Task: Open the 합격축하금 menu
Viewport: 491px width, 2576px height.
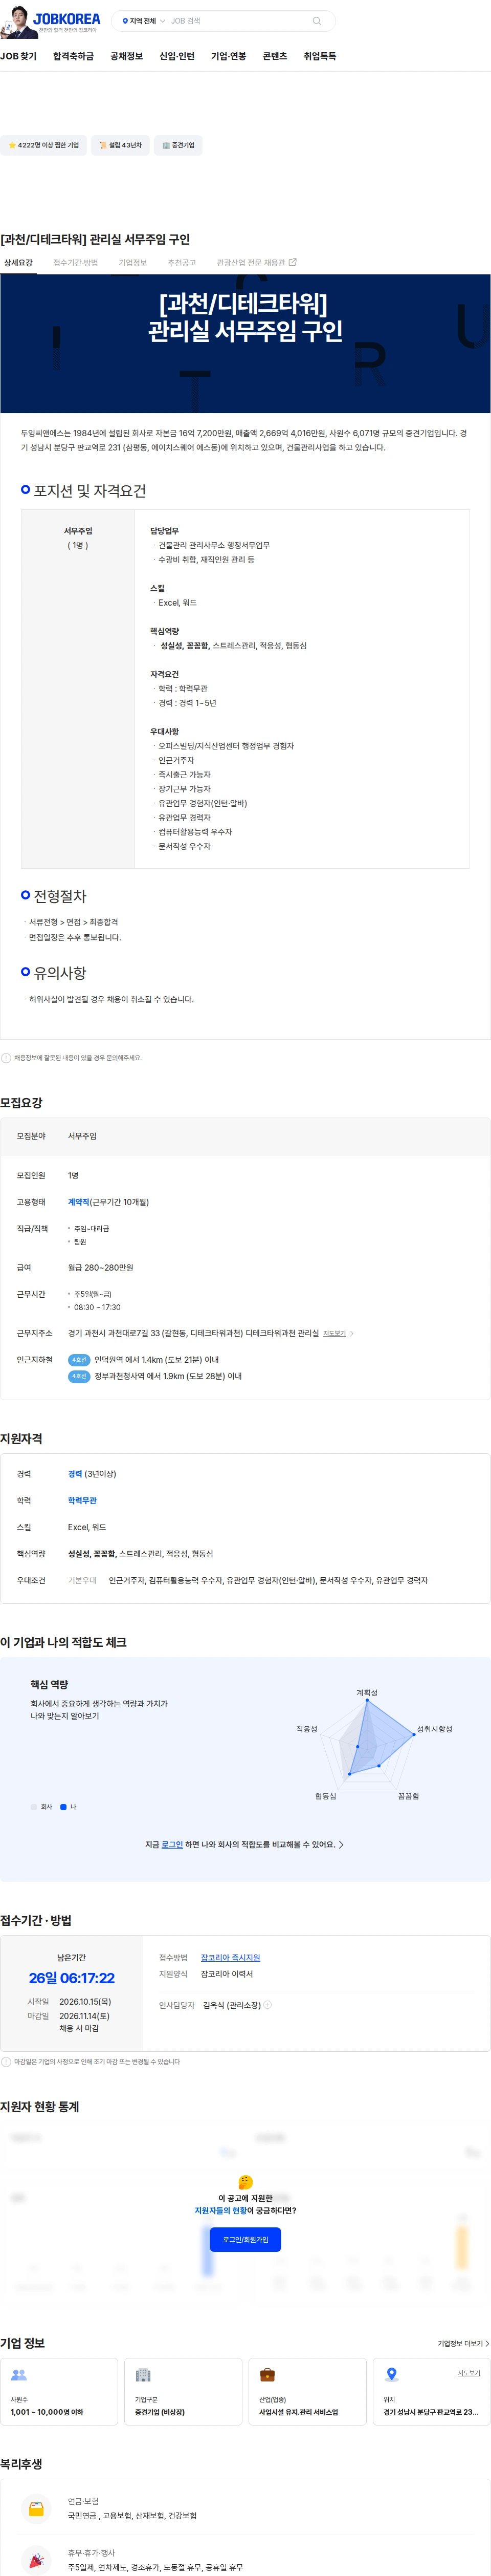Action: 73,56
